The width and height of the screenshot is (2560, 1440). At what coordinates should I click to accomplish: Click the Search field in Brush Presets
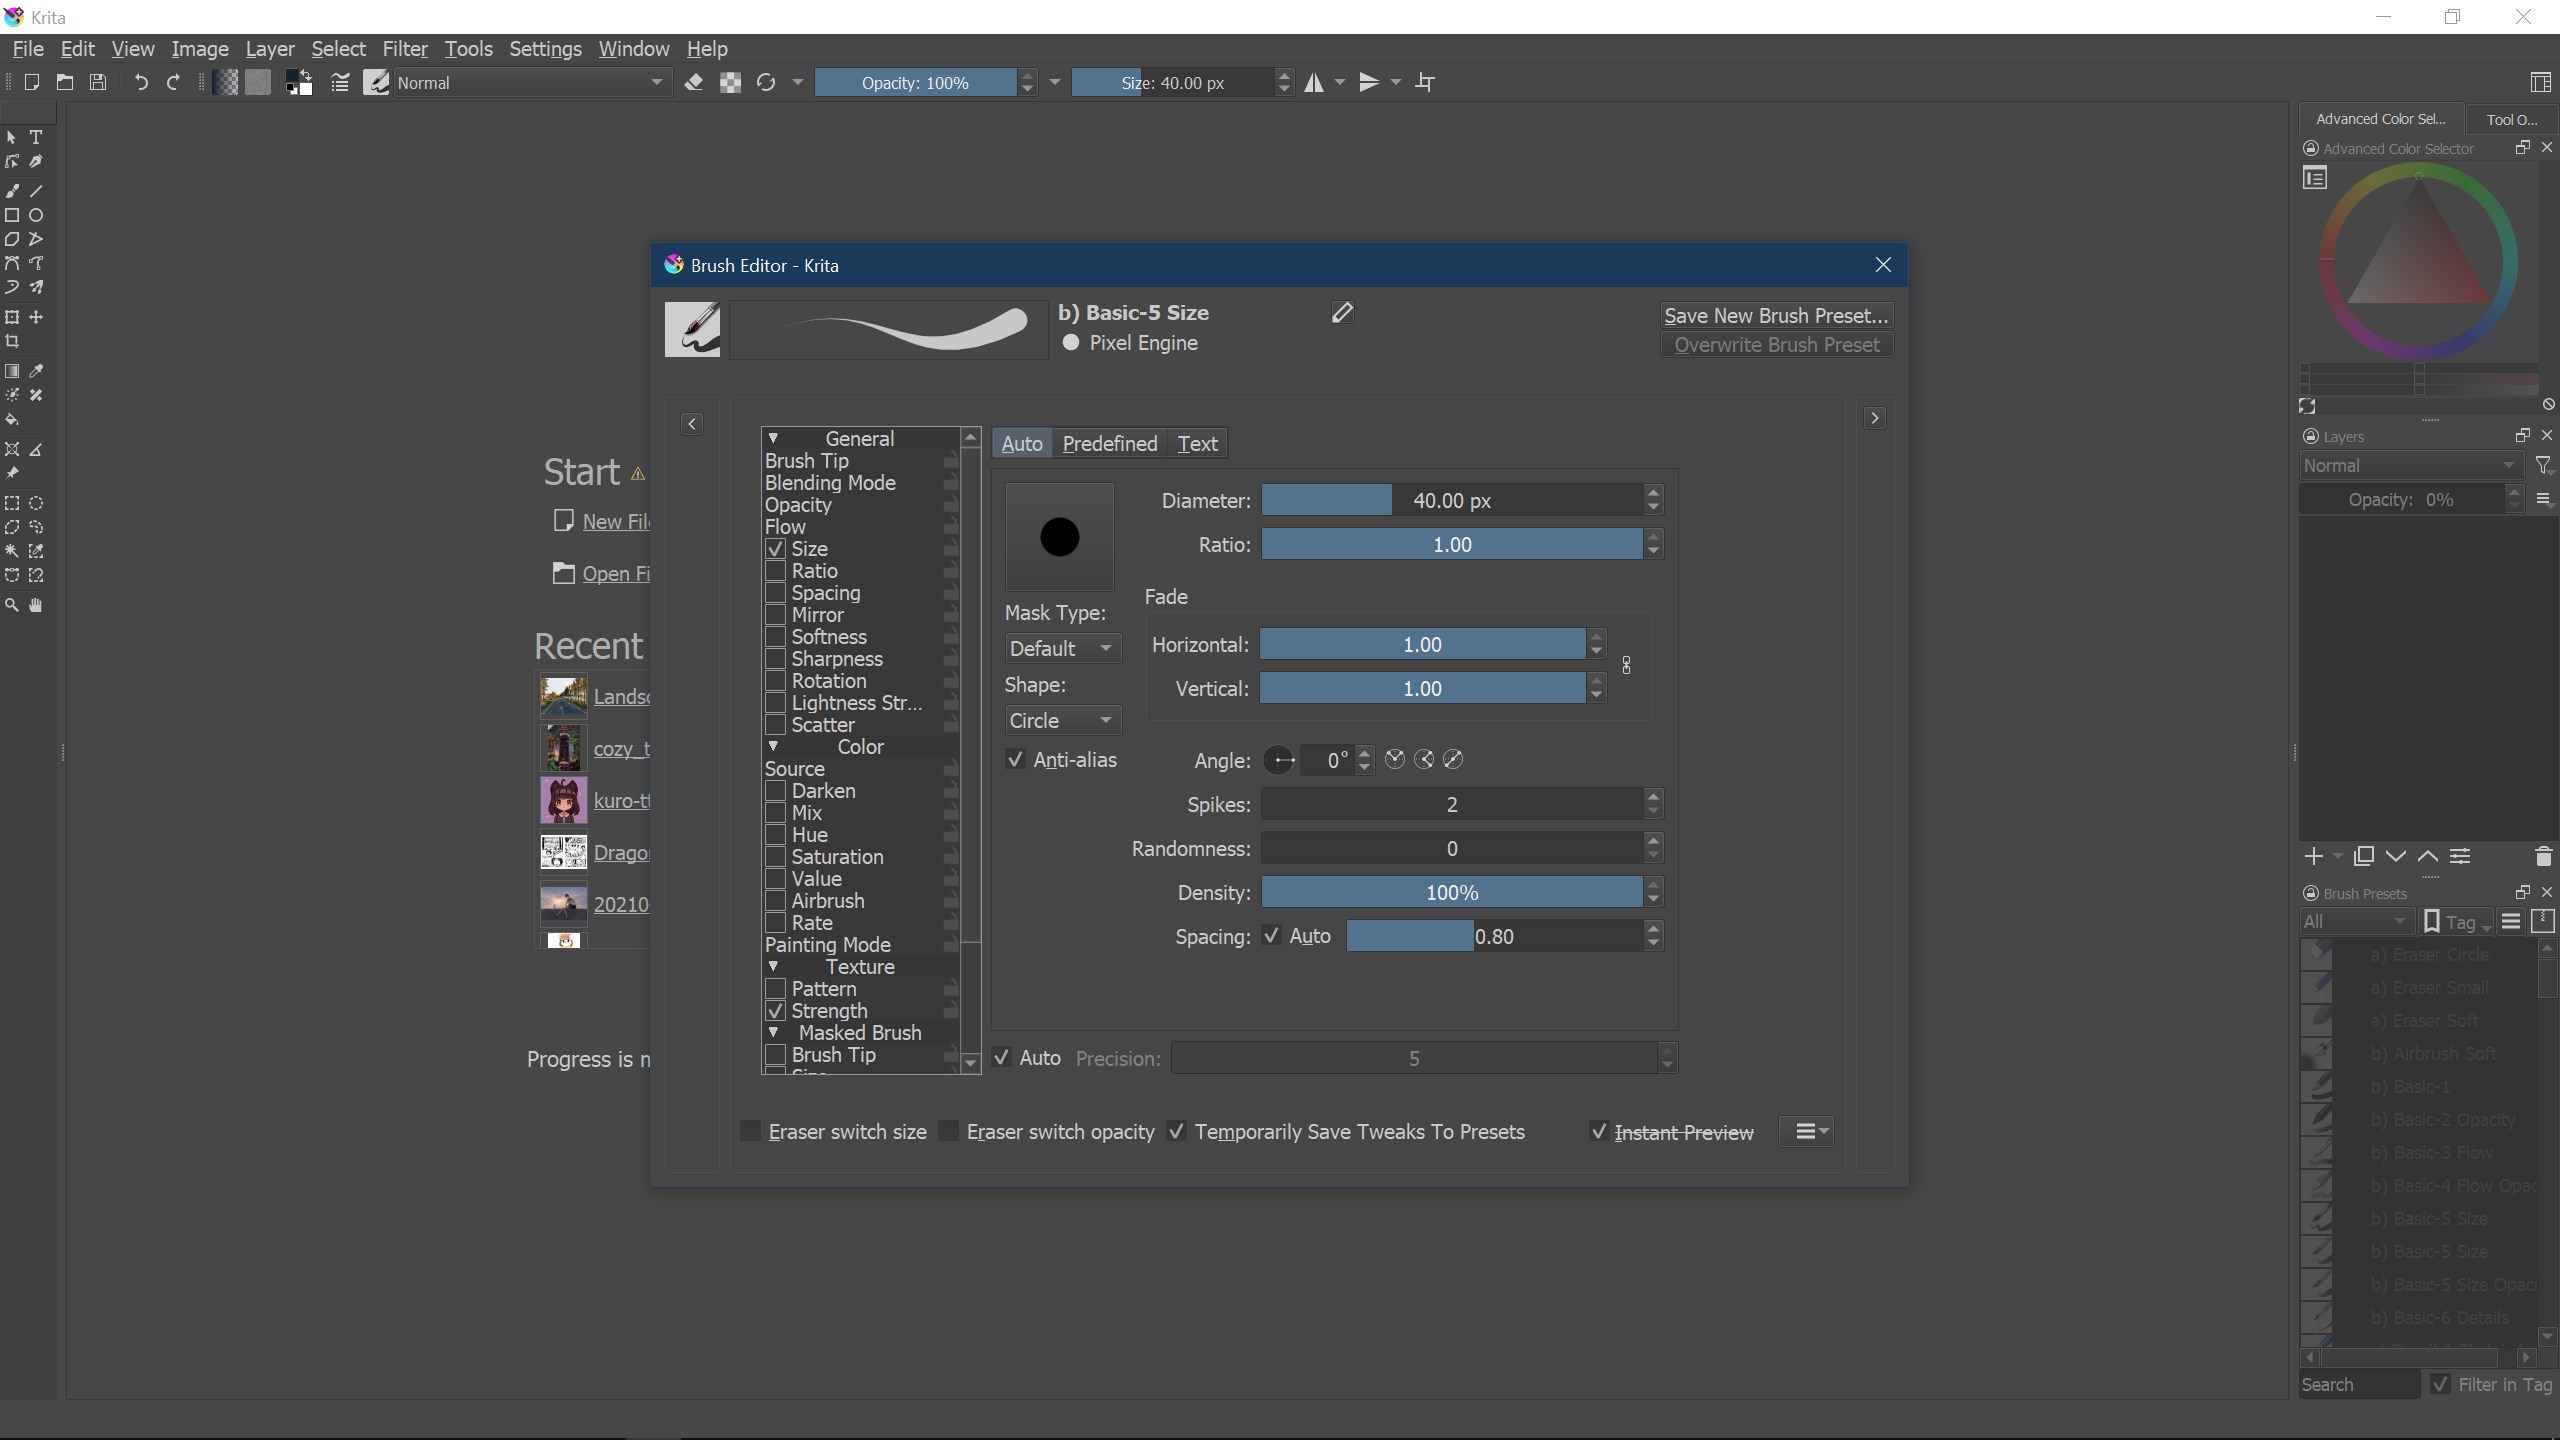[x=2360, y=1384]
